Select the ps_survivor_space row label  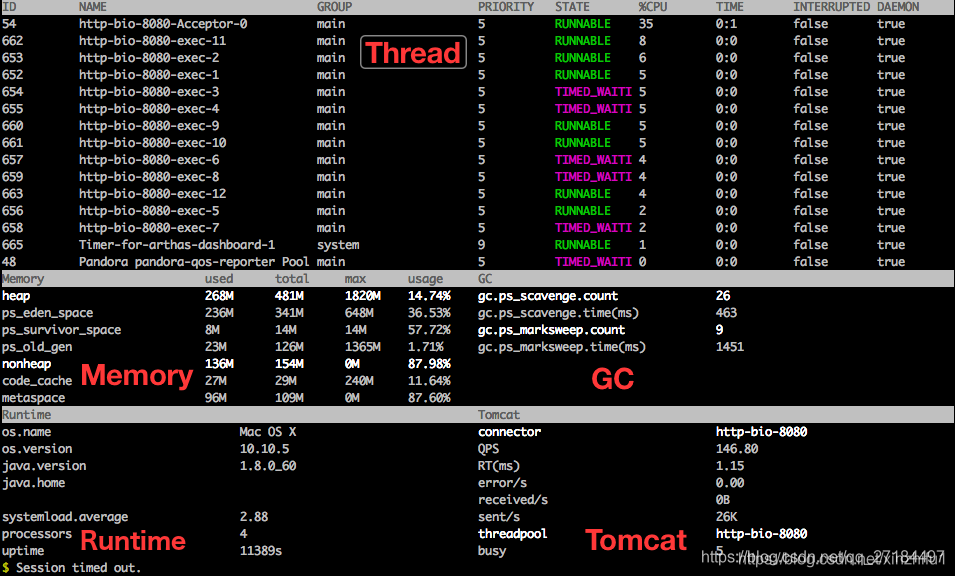pos(62,330)
